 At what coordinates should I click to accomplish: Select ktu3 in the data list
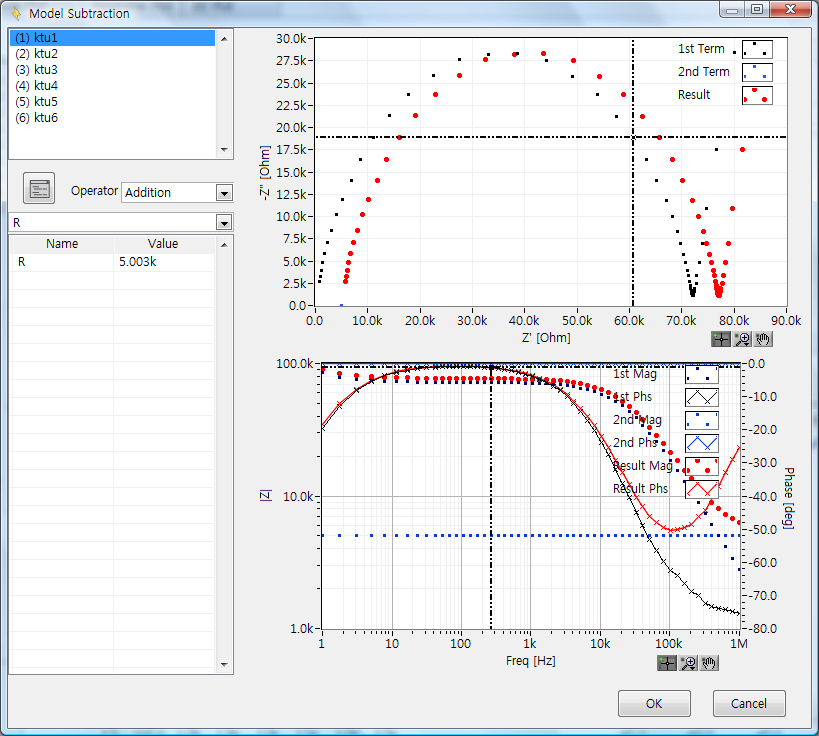36,69
